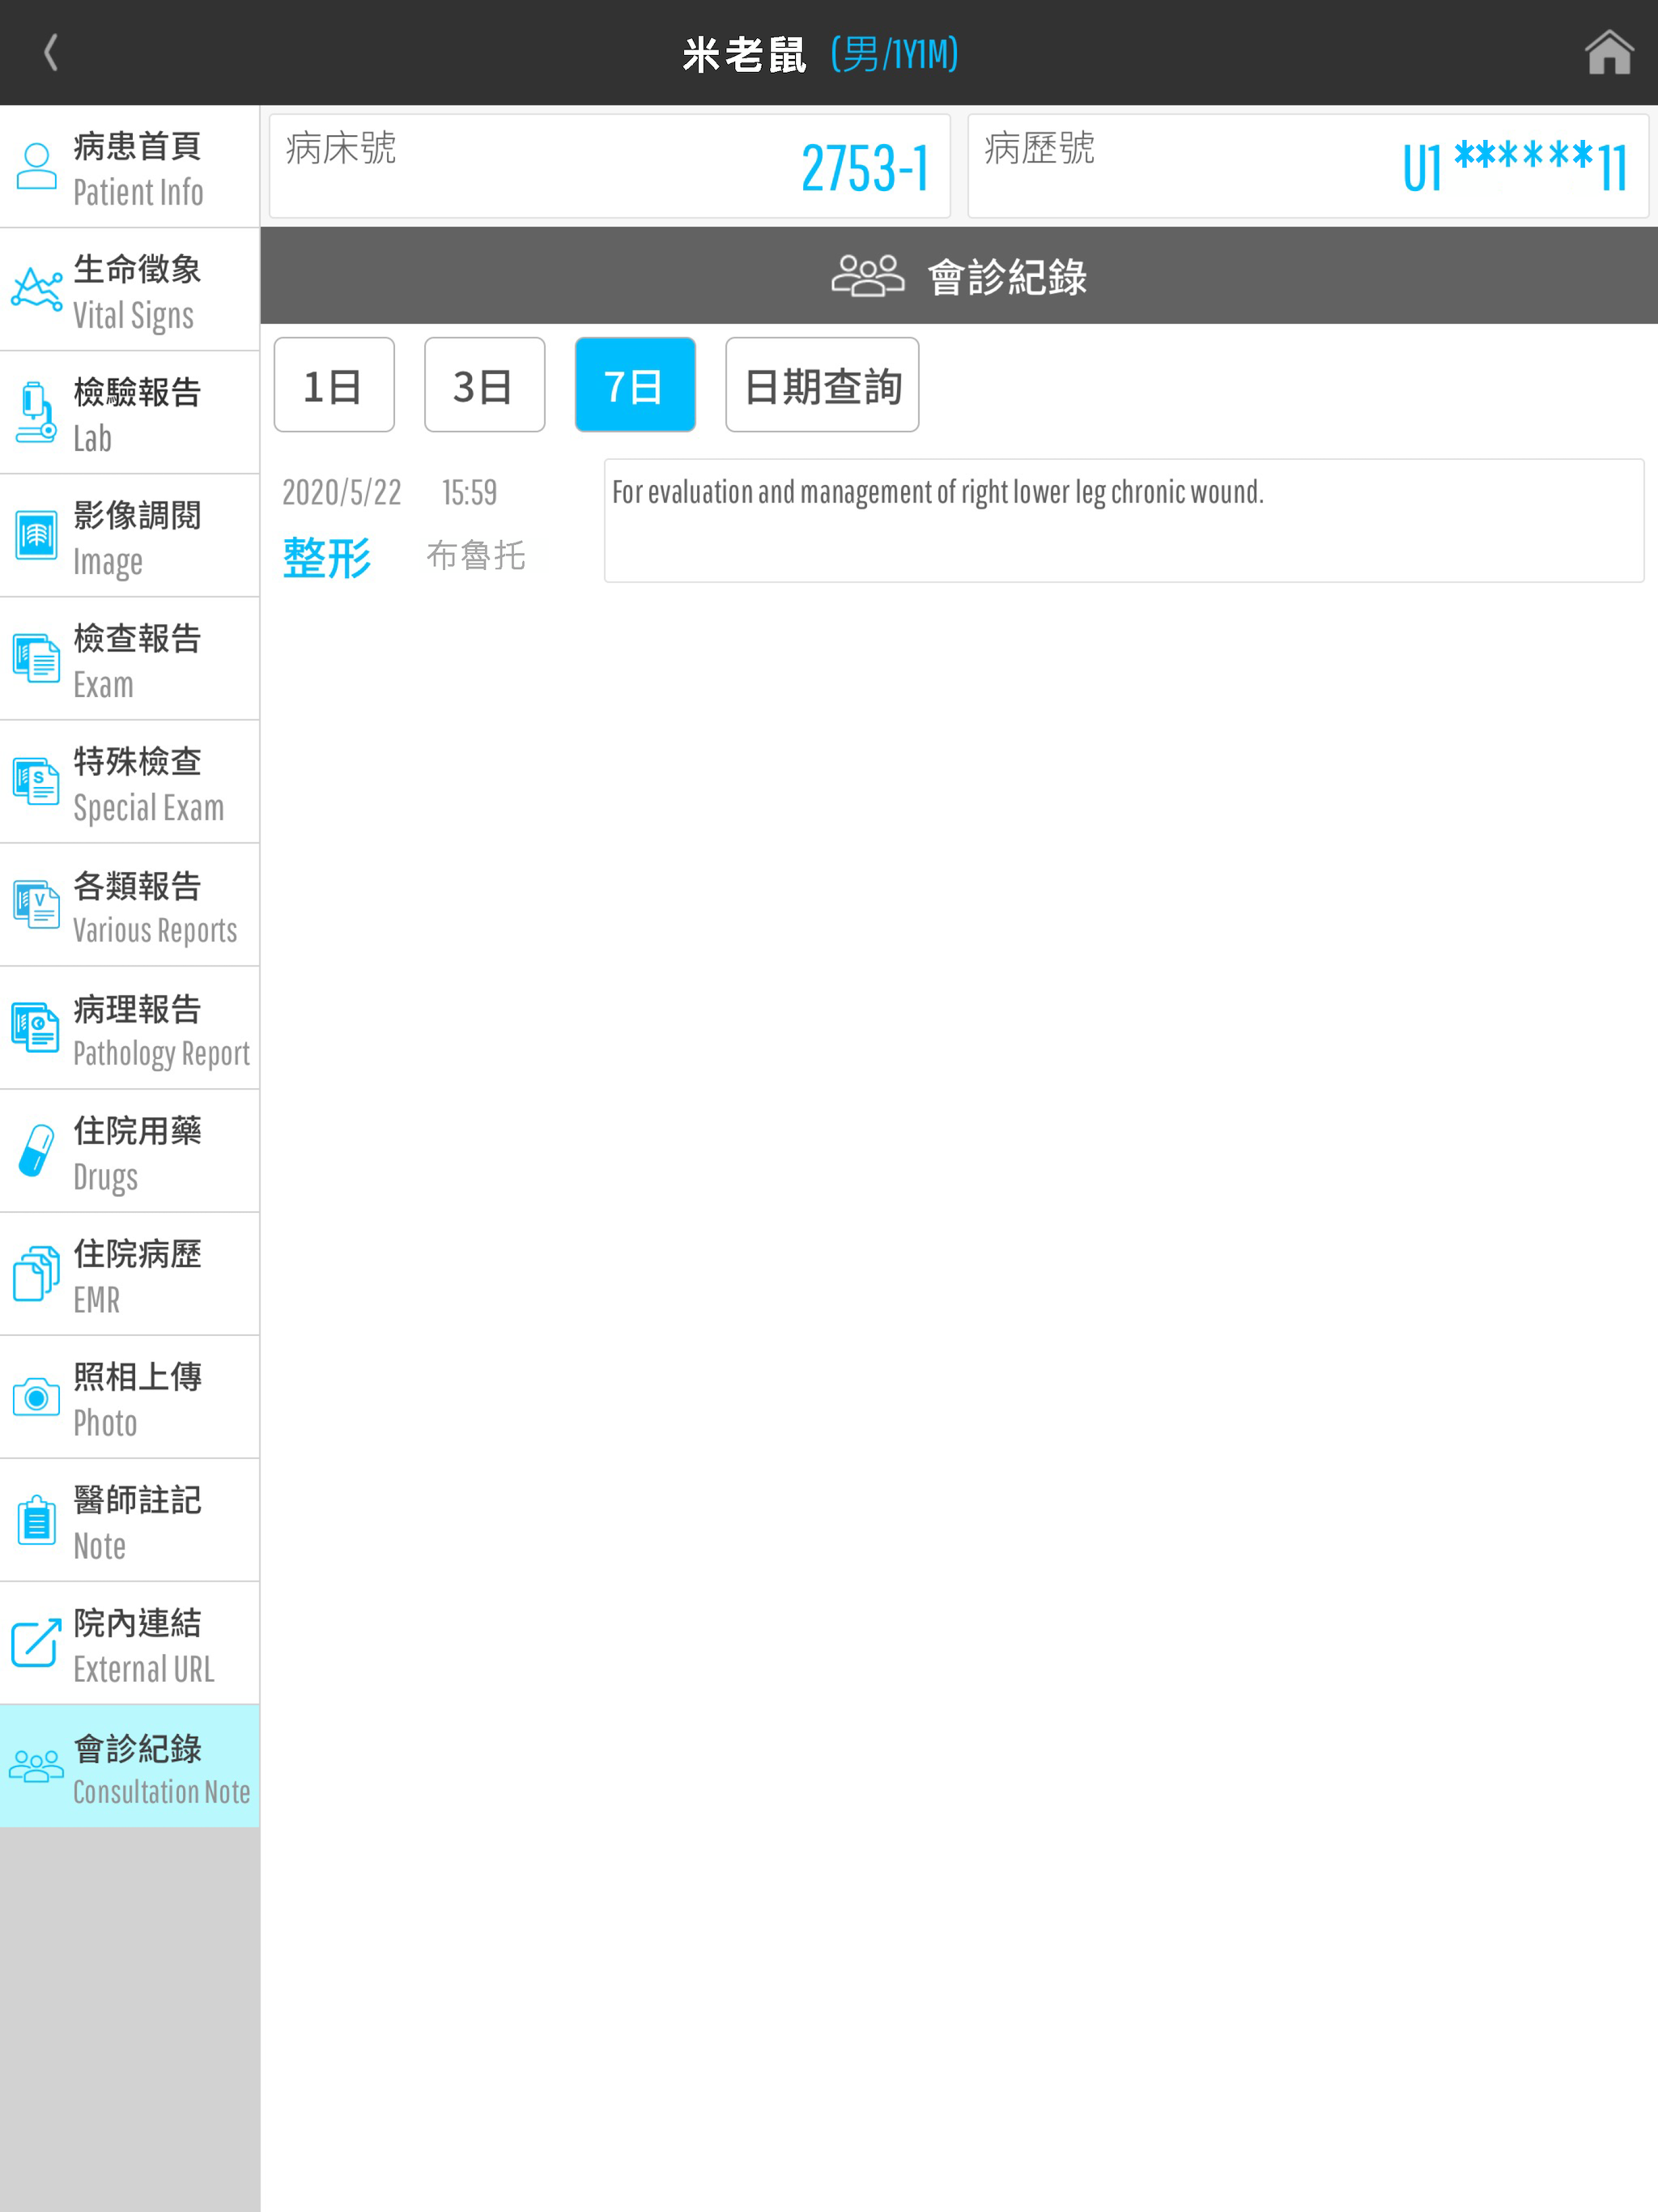This screenshot has height=2212, width=1658.
Task: Open 住院用藥 Drugs menu
Action: pos(130,1151)
